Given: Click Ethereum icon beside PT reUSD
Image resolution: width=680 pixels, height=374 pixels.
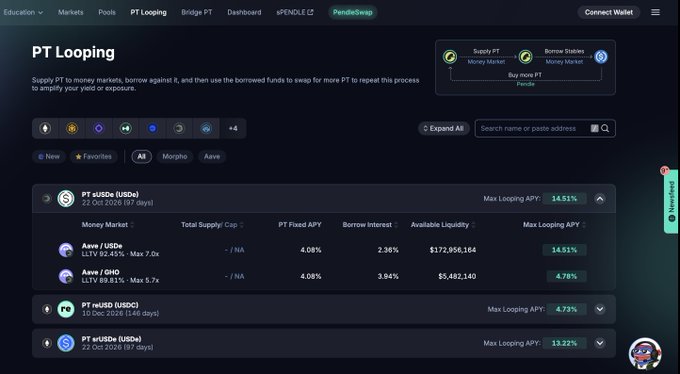Looking at the screenshot, I should pos(46,309).
